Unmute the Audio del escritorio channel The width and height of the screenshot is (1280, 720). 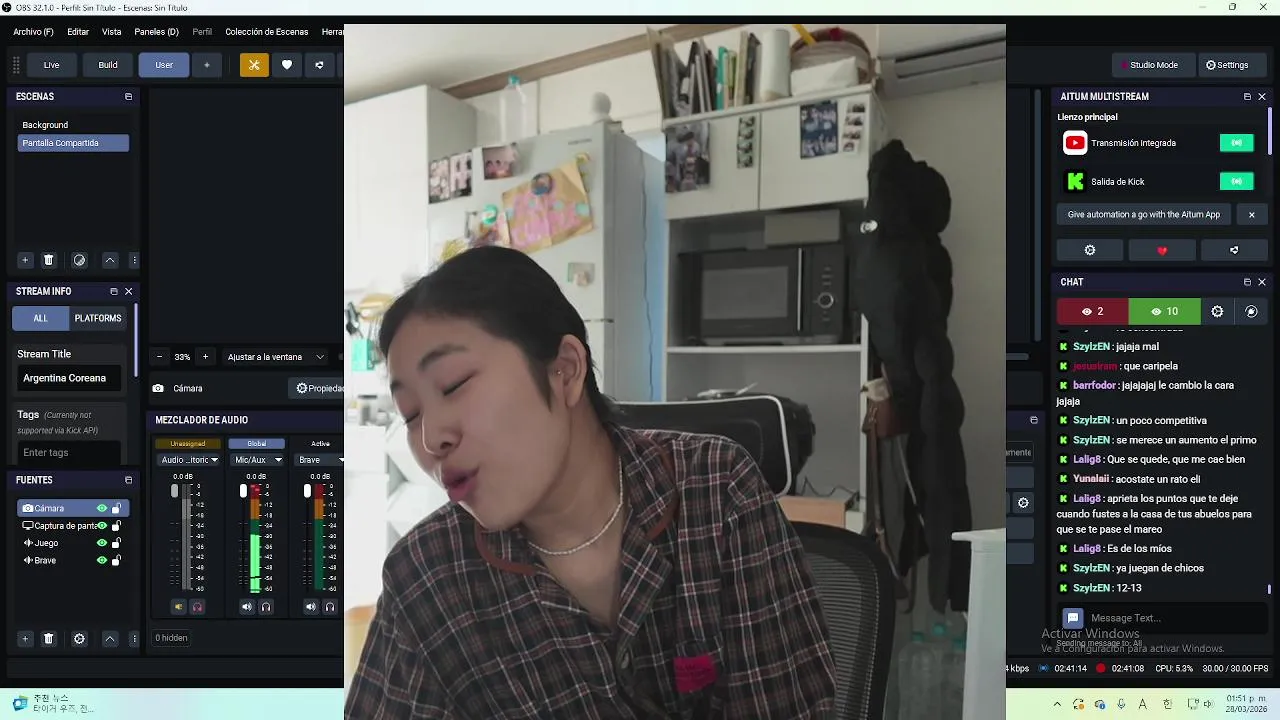179,607
